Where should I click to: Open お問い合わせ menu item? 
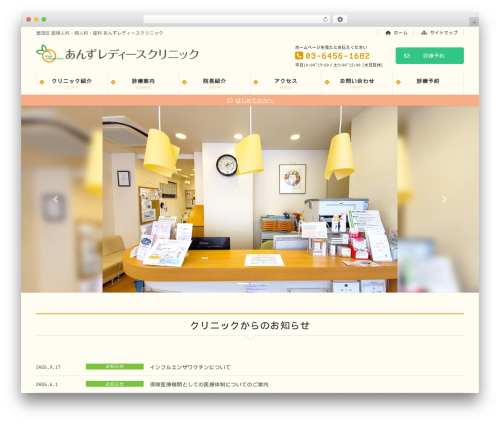click(357, 83)
